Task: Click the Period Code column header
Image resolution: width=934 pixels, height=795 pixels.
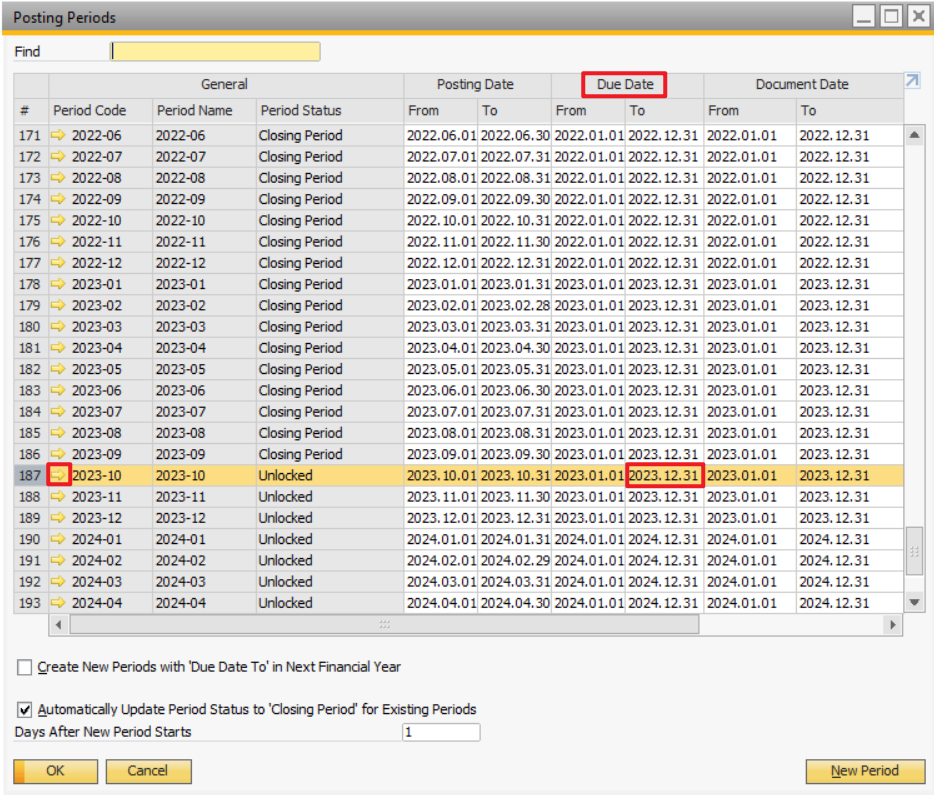Action: pyautogui.click(x=100, y=111)
